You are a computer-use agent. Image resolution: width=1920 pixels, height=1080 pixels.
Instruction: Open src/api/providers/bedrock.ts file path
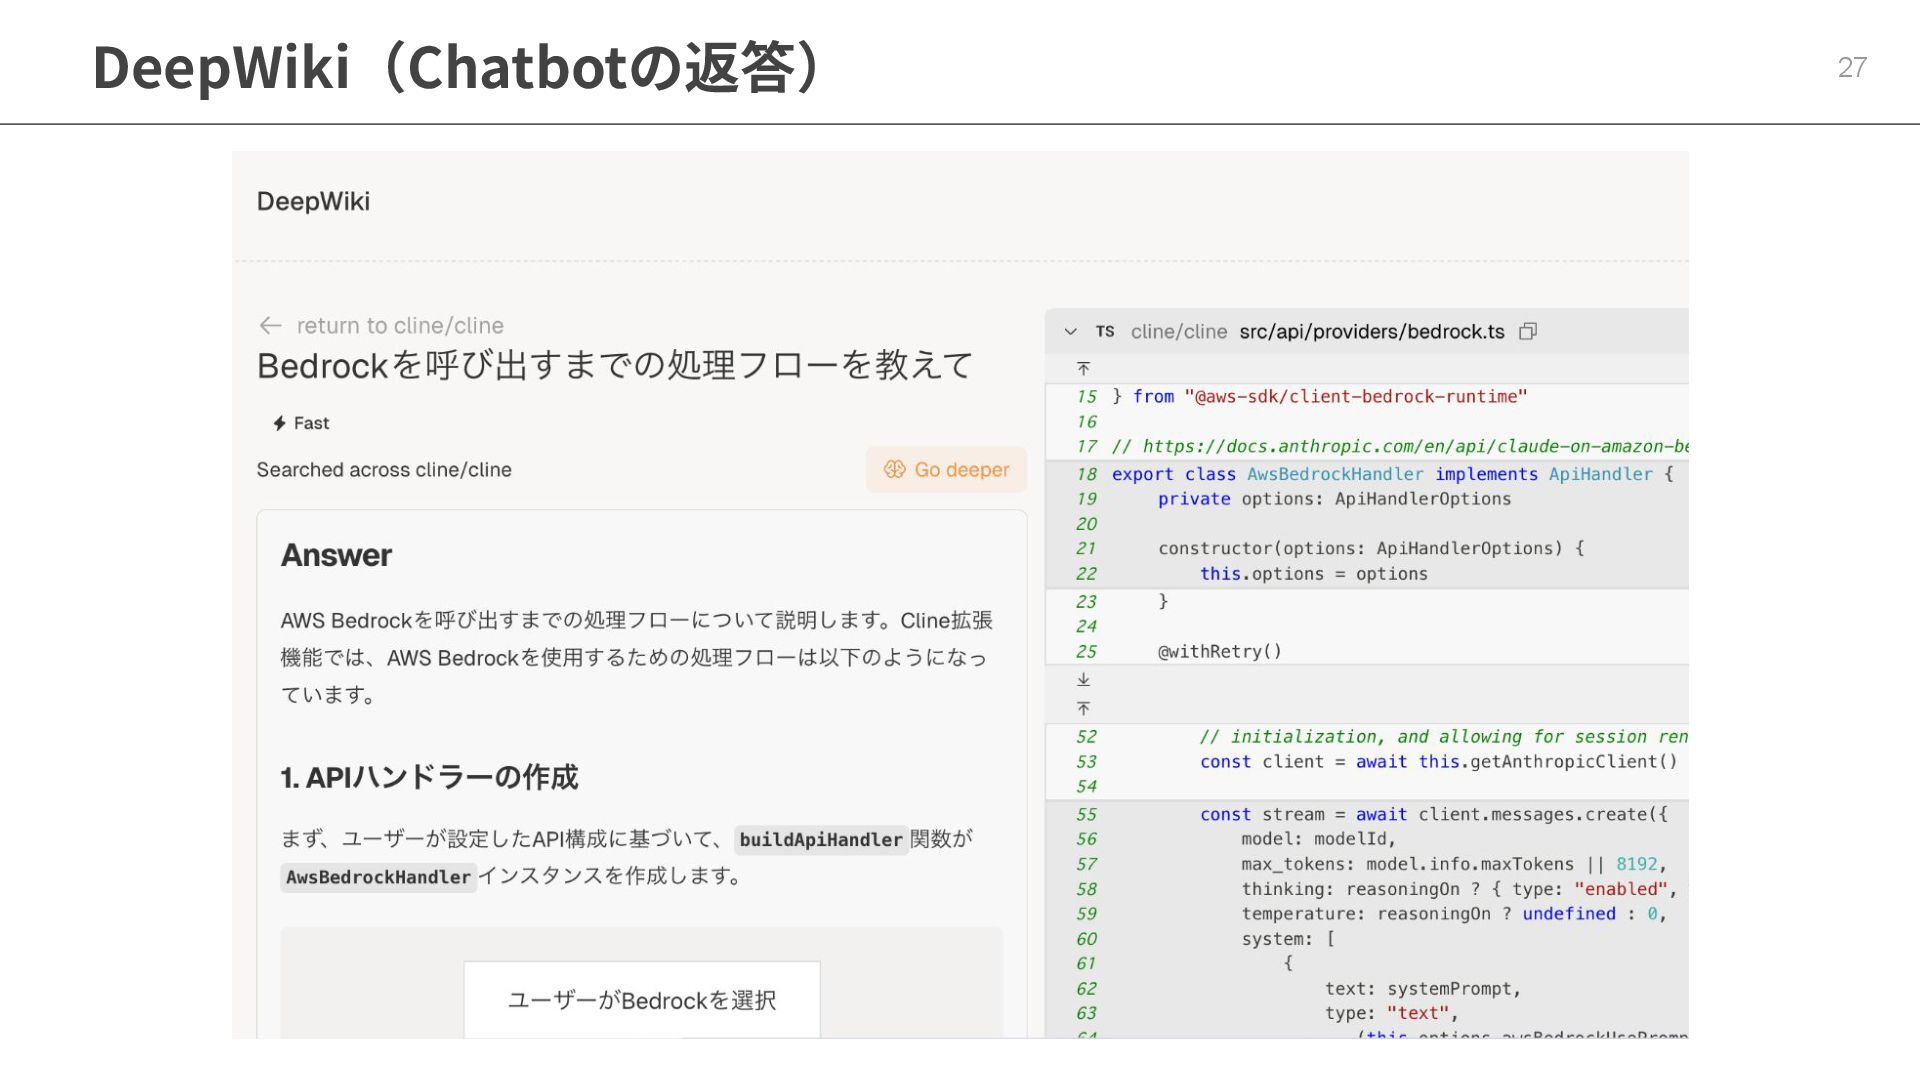pyautogui.click(x=1371, y=332)
